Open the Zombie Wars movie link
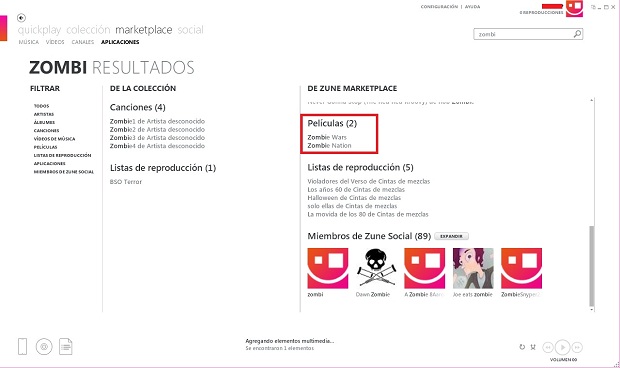 coord(327,137)
